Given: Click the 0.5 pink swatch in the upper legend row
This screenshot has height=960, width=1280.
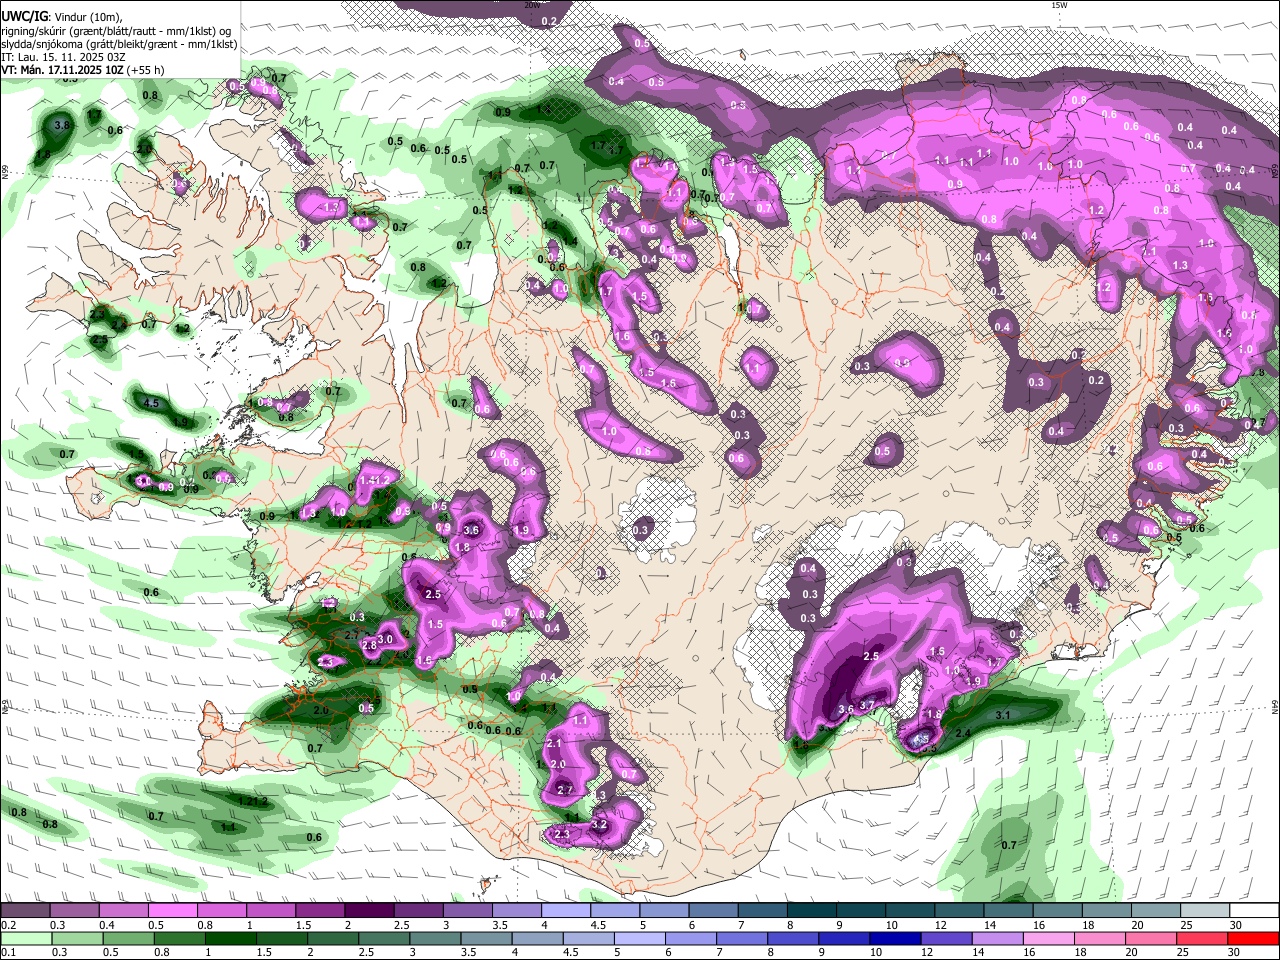Looking at the screenshot, I should 172,910.
